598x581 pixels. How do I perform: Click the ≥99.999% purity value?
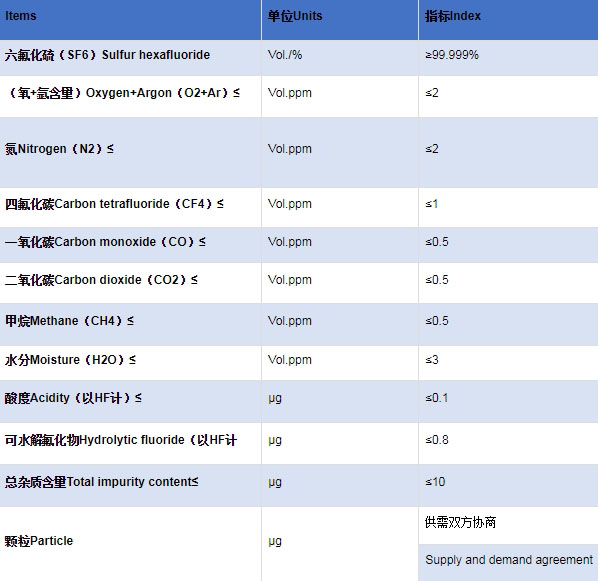452,55
